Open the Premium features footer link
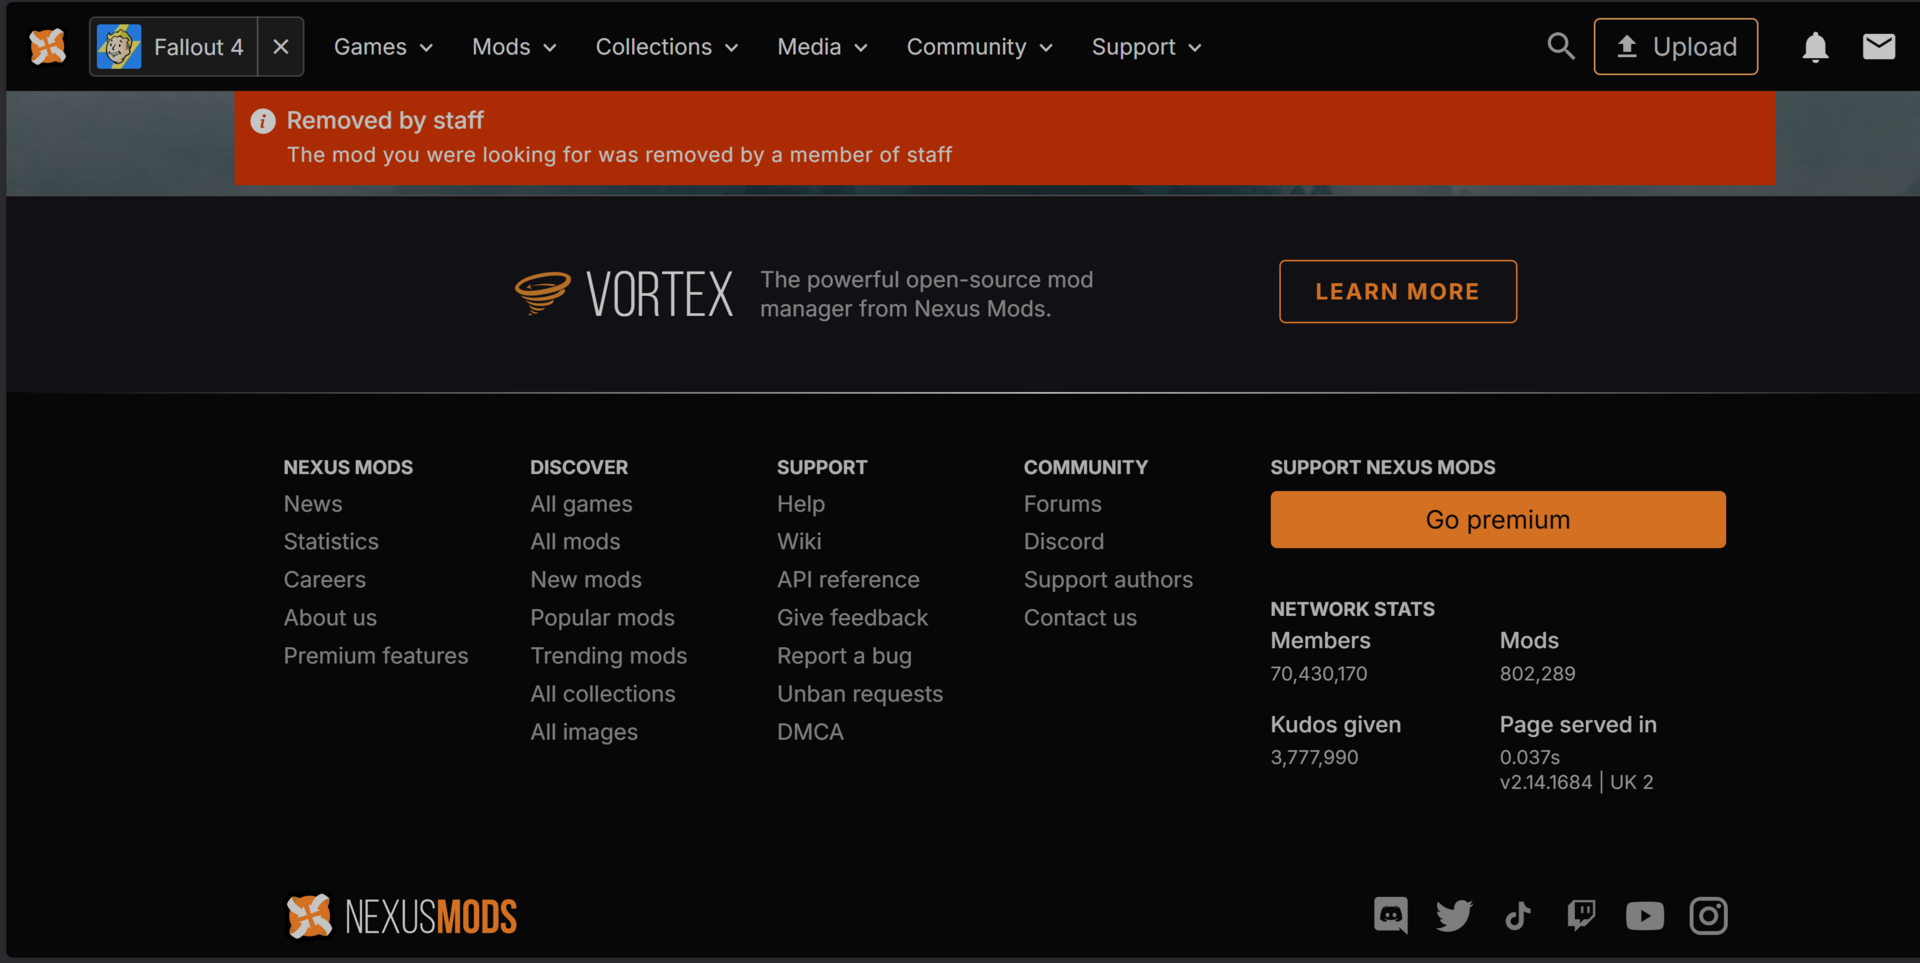This screenshot has height=963, width=1920. click(376, 656)
